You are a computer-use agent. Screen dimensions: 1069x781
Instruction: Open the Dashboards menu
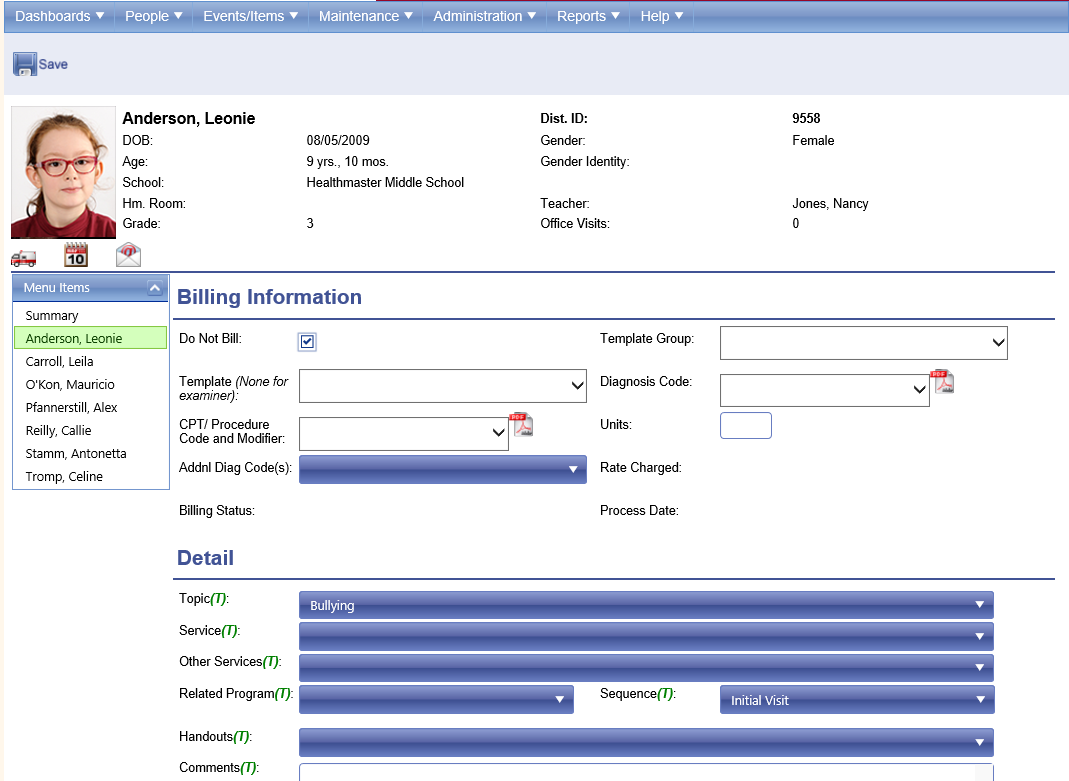point(59,16)
